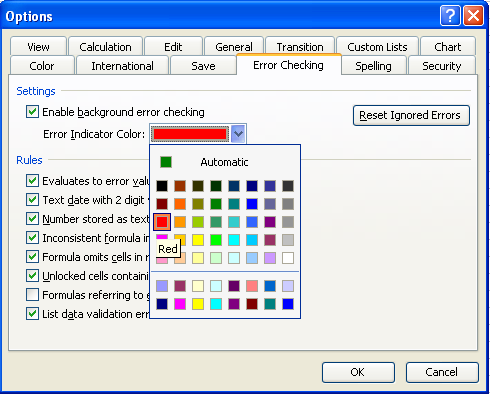Select the Ocean Blue swatch beside Coral
The image size is (490, 394).
270,286
